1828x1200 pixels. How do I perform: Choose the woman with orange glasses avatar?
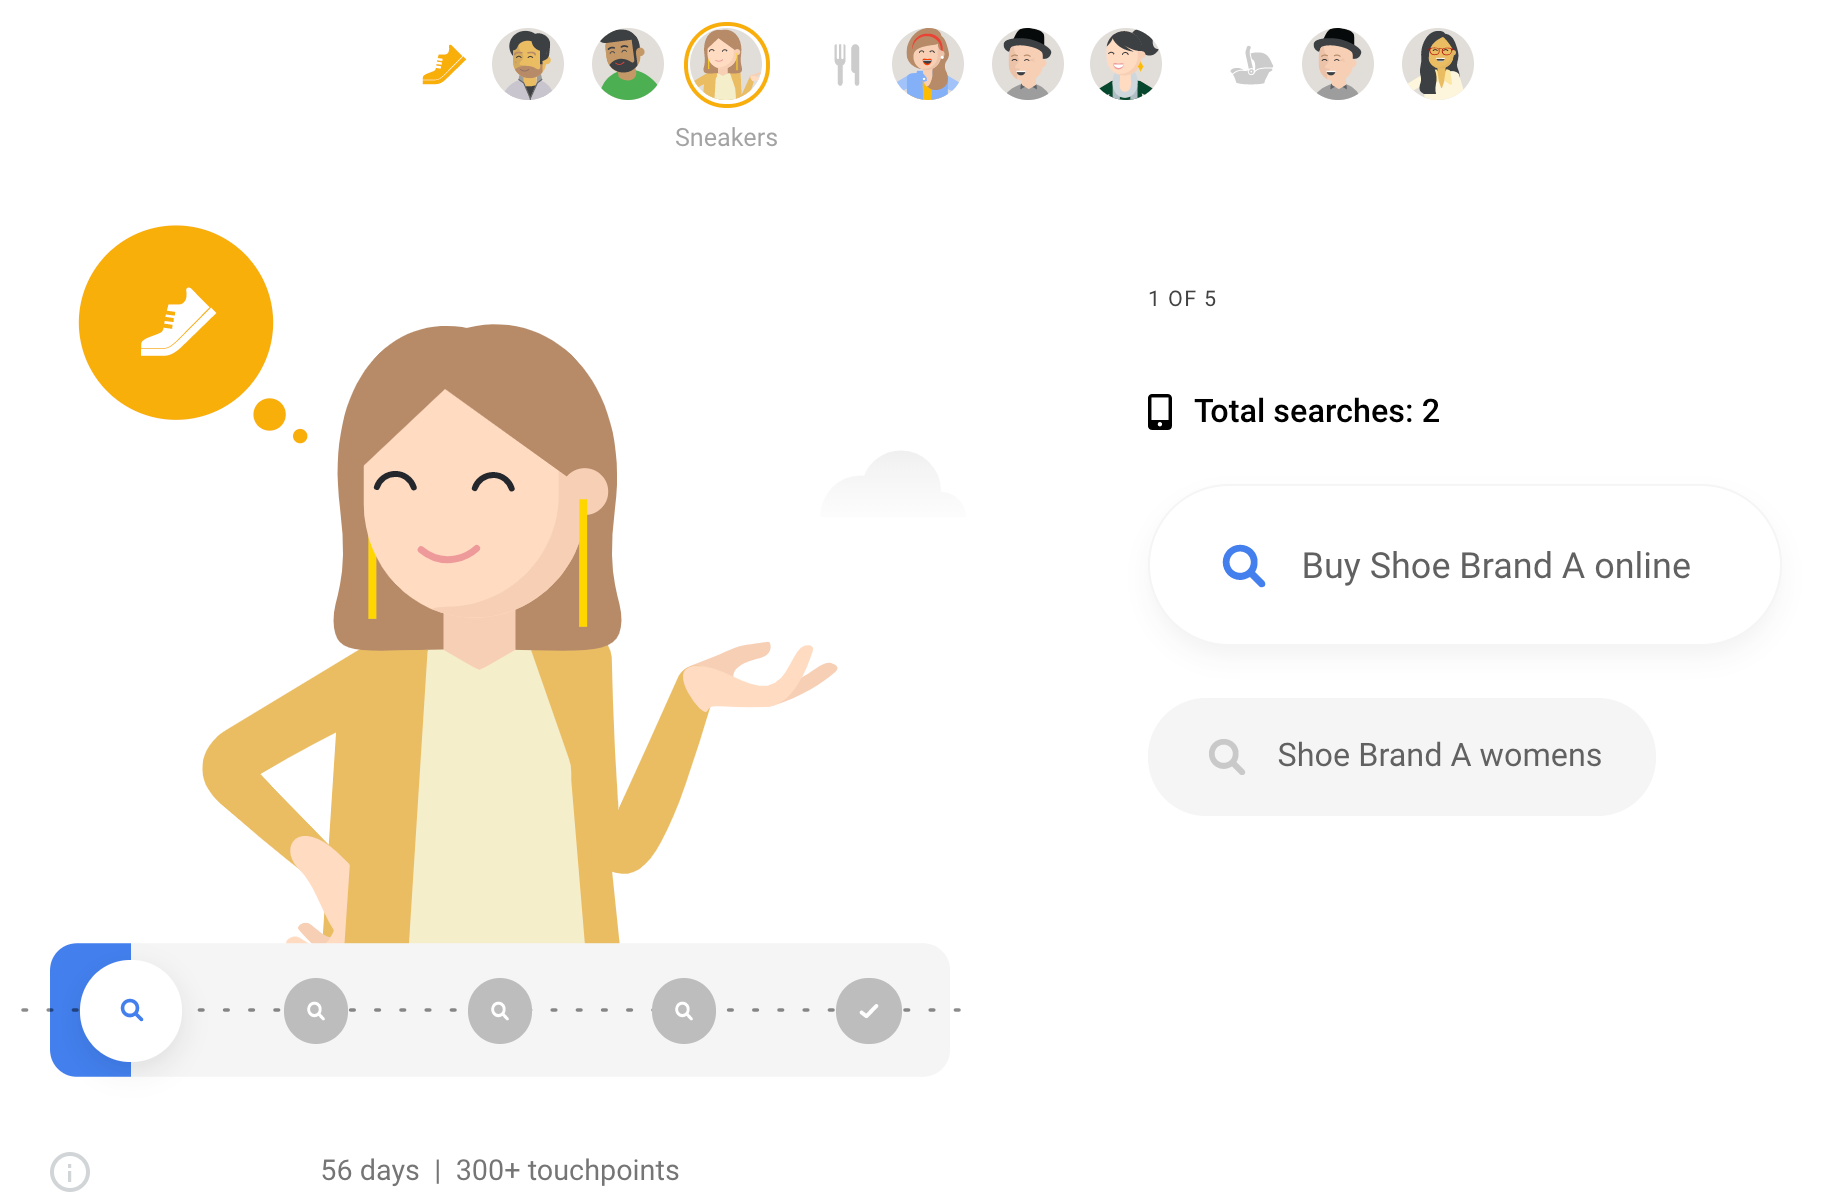point(1438,65)
